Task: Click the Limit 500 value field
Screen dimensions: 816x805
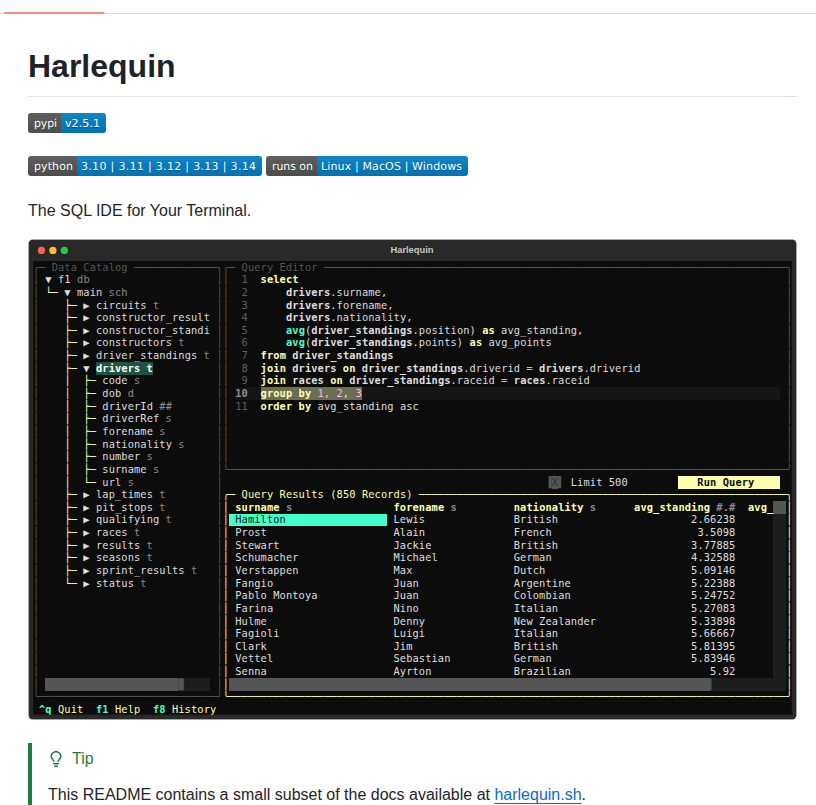Action: pos(600,481)
